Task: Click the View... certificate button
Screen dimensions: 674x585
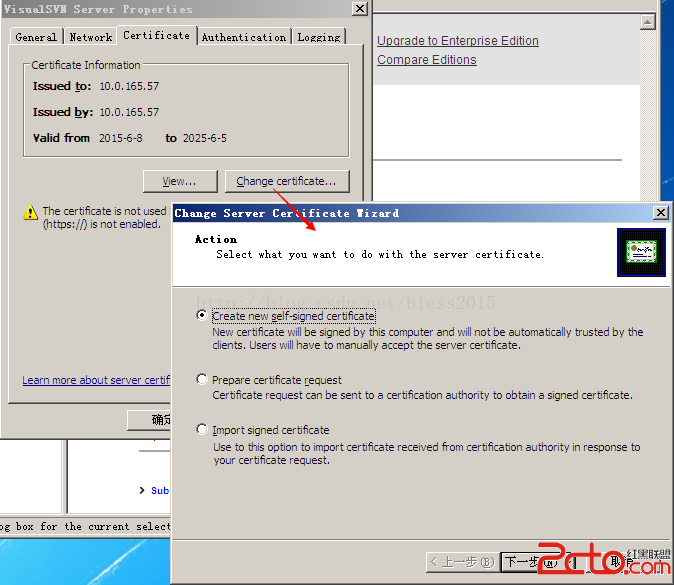Action: pyautogui.click(x=180, y=181)
